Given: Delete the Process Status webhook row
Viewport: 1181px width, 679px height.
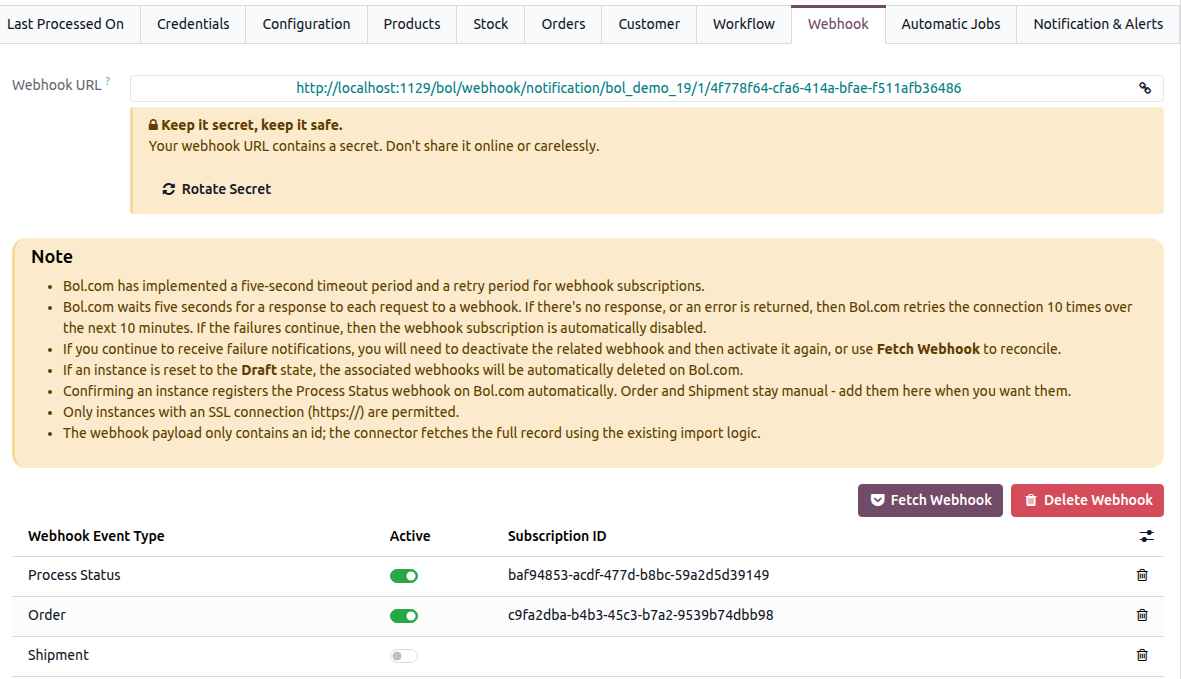Looking at the screenshot, I should 1142,575.
